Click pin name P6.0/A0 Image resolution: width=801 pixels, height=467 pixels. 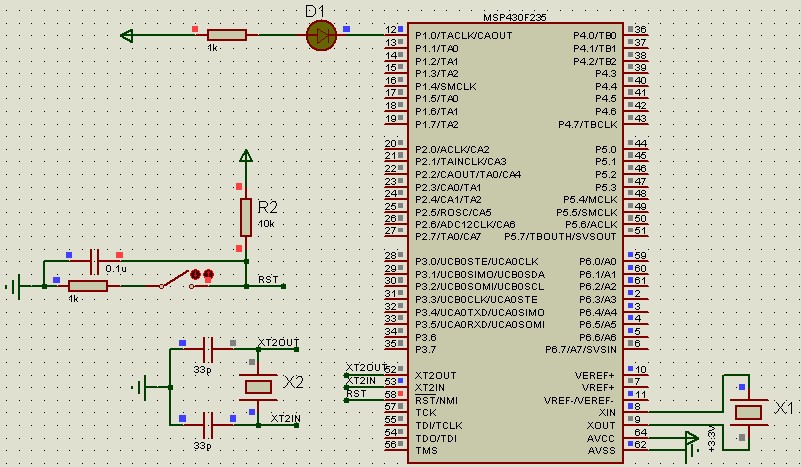tap(598, 262)
